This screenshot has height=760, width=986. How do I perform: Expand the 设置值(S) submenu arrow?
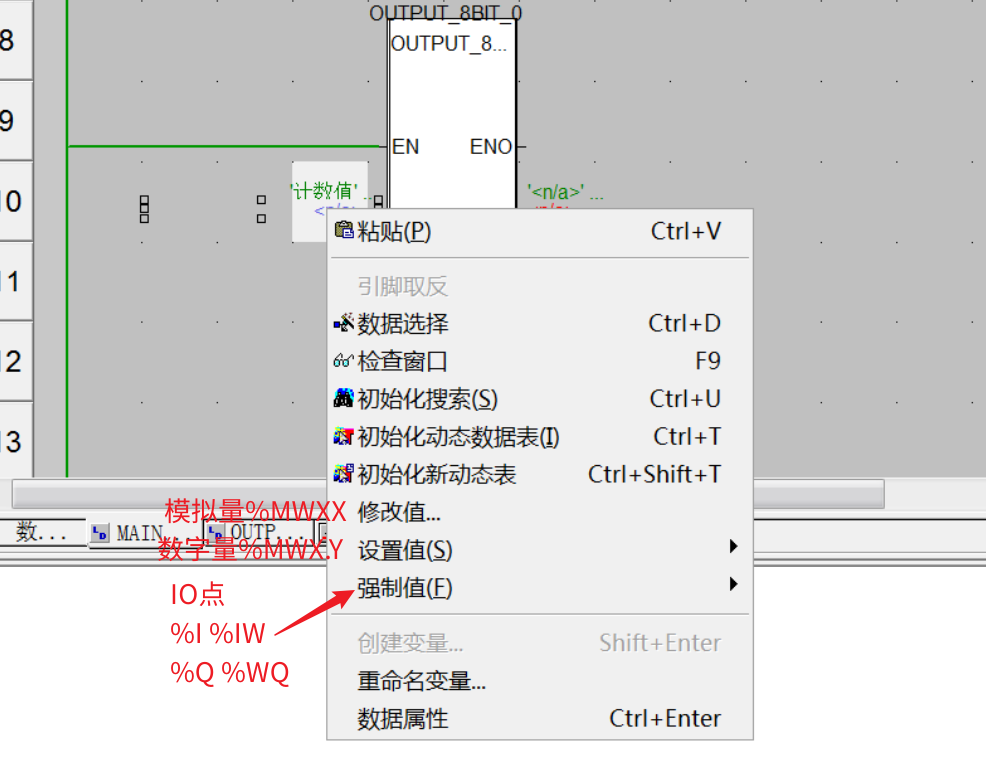[733, 546]
